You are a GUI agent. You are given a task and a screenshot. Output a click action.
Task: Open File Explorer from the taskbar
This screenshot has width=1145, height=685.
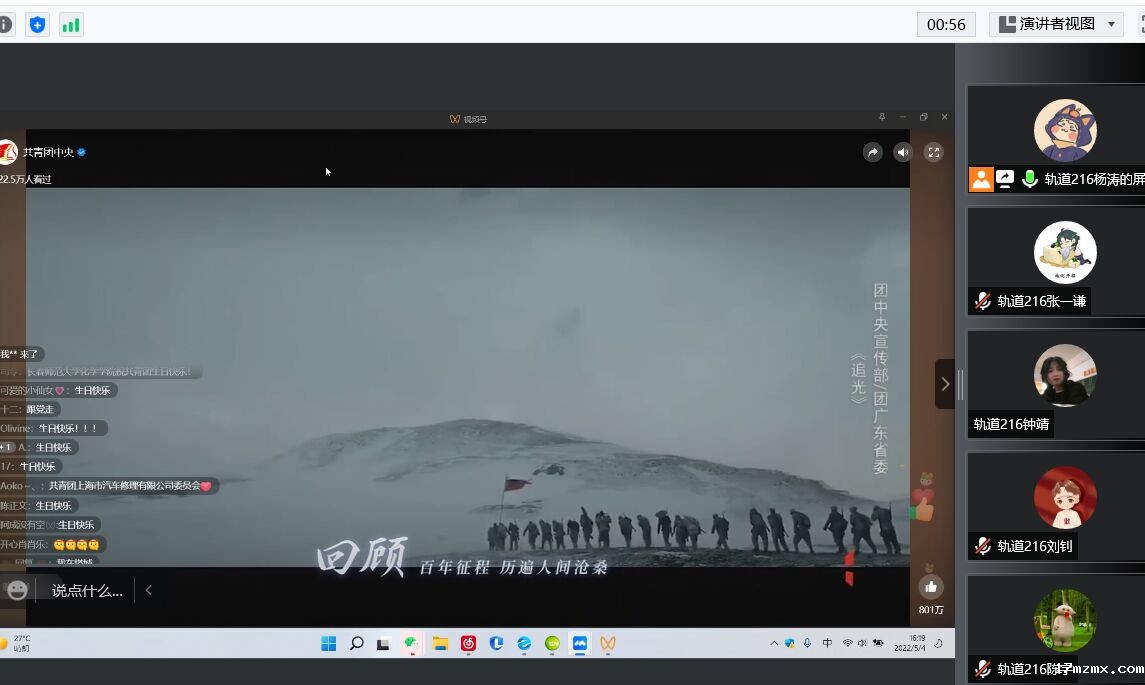pyautogui.click(x=440, y=643)
